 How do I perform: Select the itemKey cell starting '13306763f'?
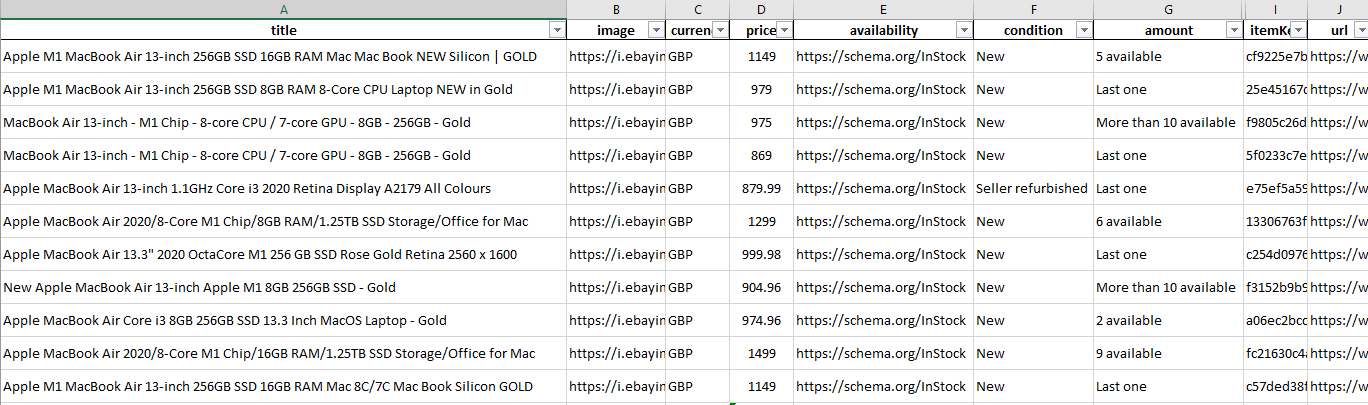(x=1276, y=222)
